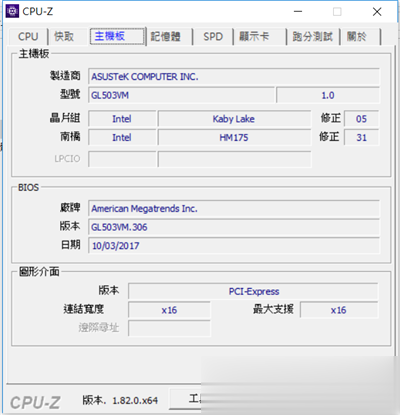Screen dimensions: 400x415
Task: Click the maximize button in title bar
Action: tap(337, 12)
